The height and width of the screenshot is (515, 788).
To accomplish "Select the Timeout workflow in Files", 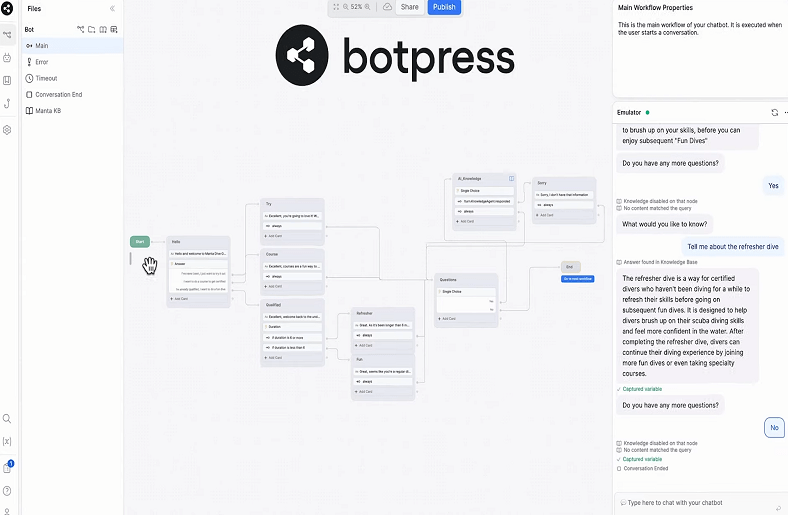I will click(72, 78).
